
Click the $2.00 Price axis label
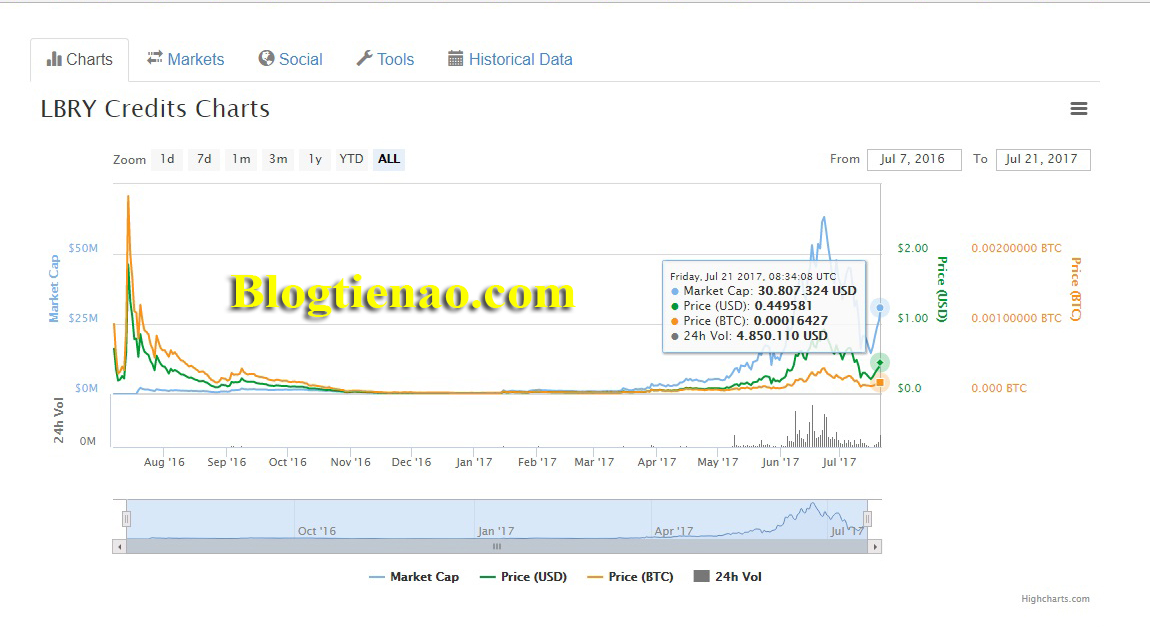pos(913,249)
